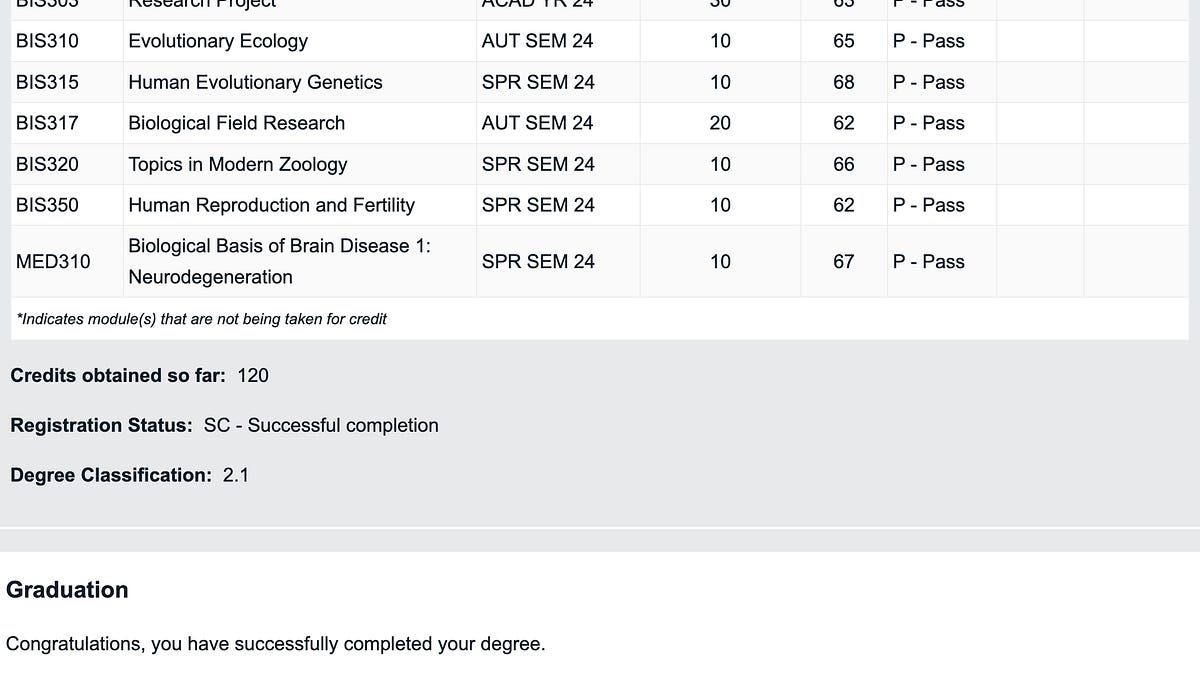1200x675 pixels.
Task: Select the Congratulations degree completion message
Action: [x=276, y=644]
